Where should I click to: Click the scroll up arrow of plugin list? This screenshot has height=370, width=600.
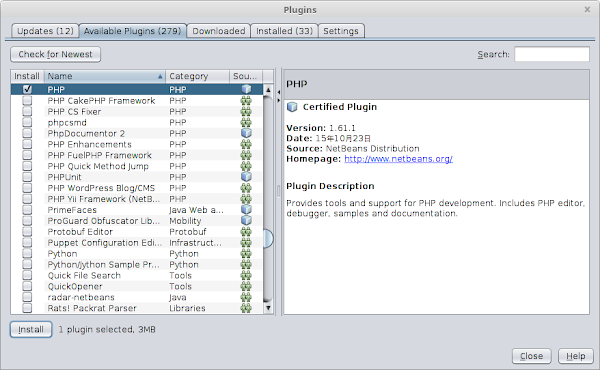pos(268,90)
